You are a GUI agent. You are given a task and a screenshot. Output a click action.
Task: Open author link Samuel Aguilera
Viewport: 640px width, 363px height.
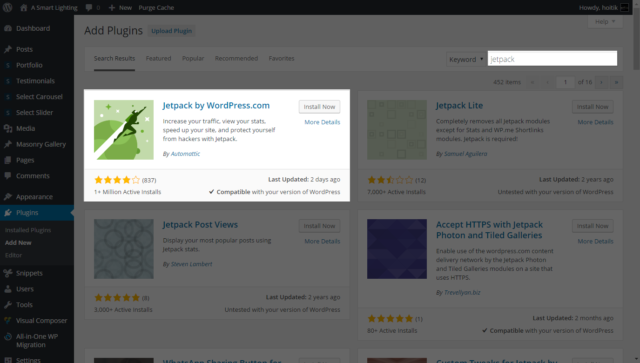[465, 154]
